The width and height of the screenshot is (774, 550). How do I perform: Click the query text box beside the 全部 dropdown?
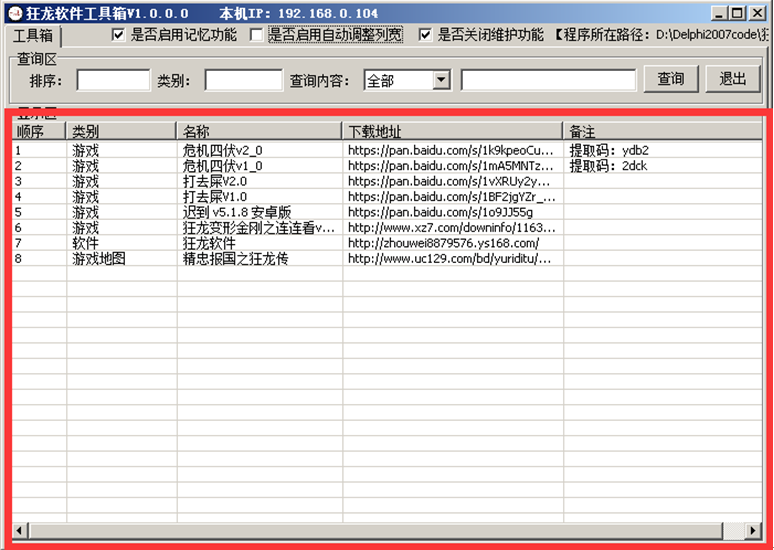(x=548, y=80)
